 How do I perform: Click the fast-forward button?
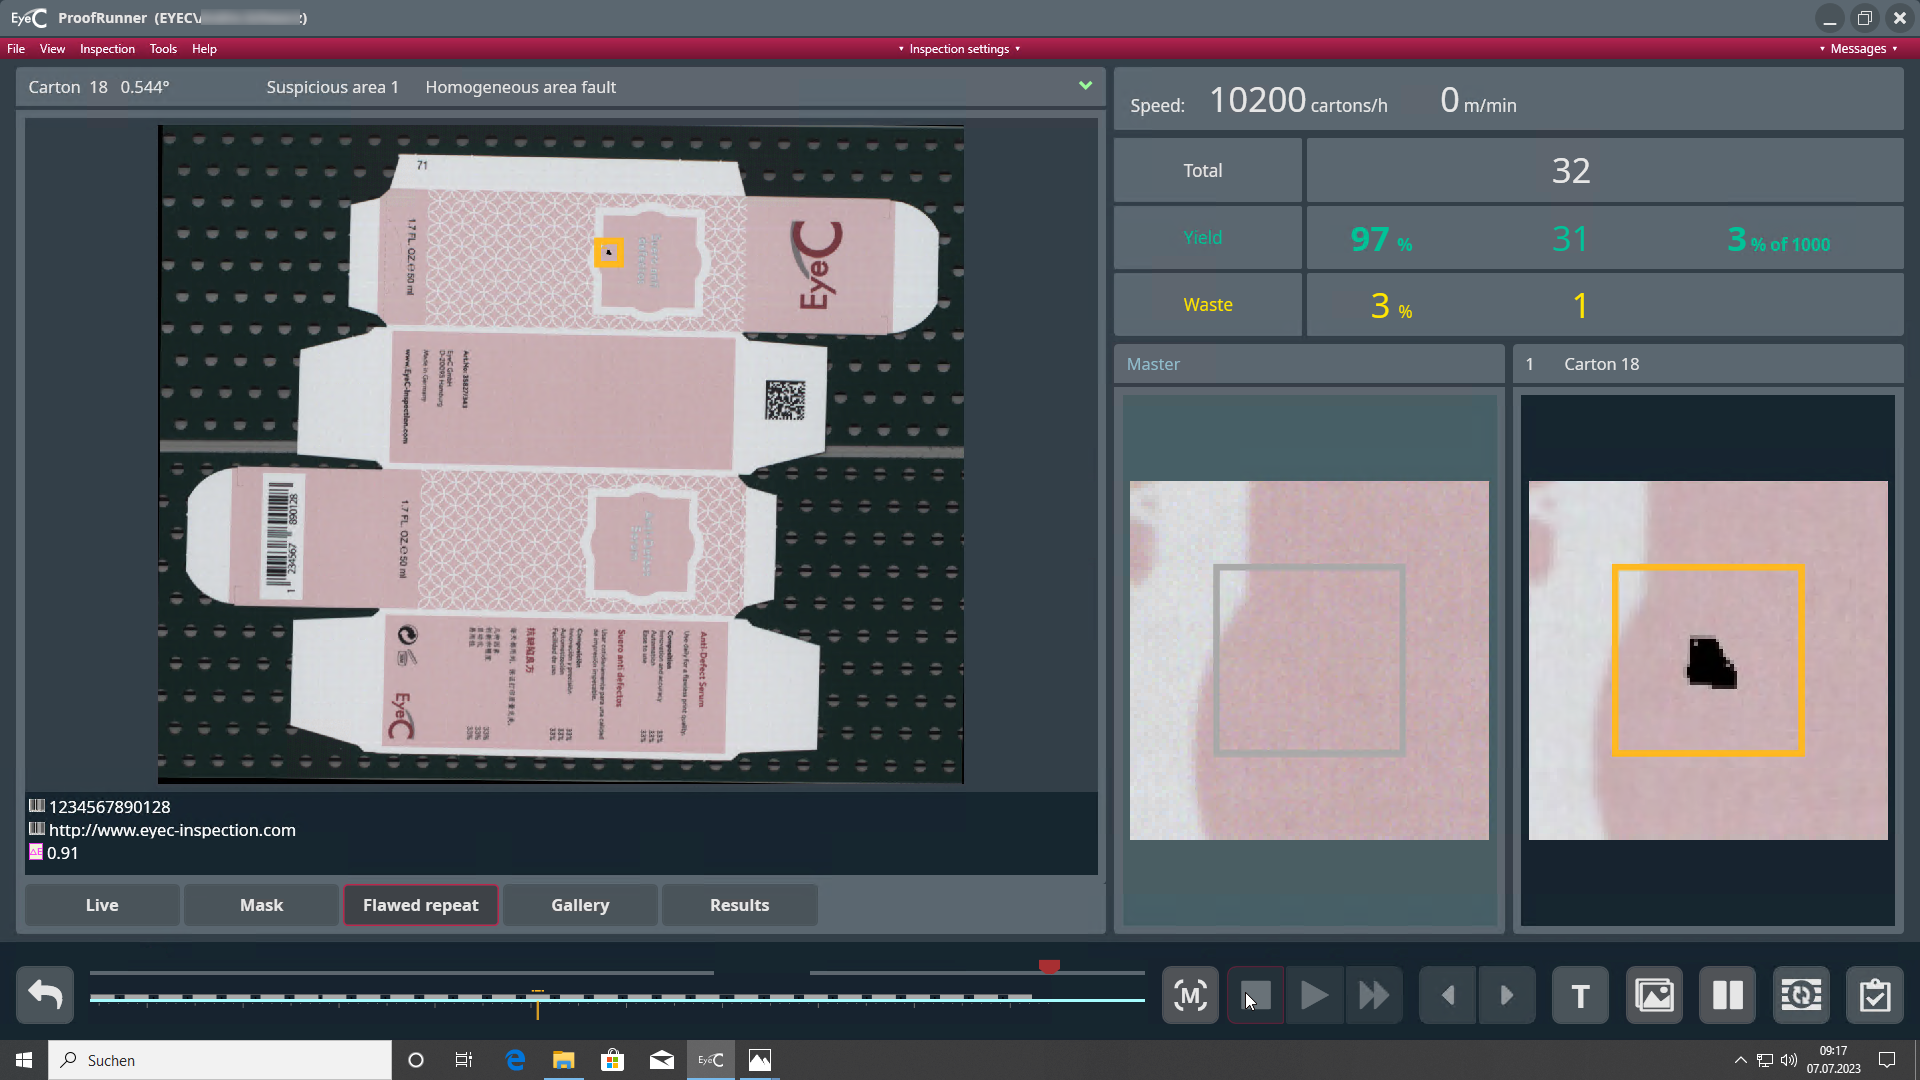1374,995
